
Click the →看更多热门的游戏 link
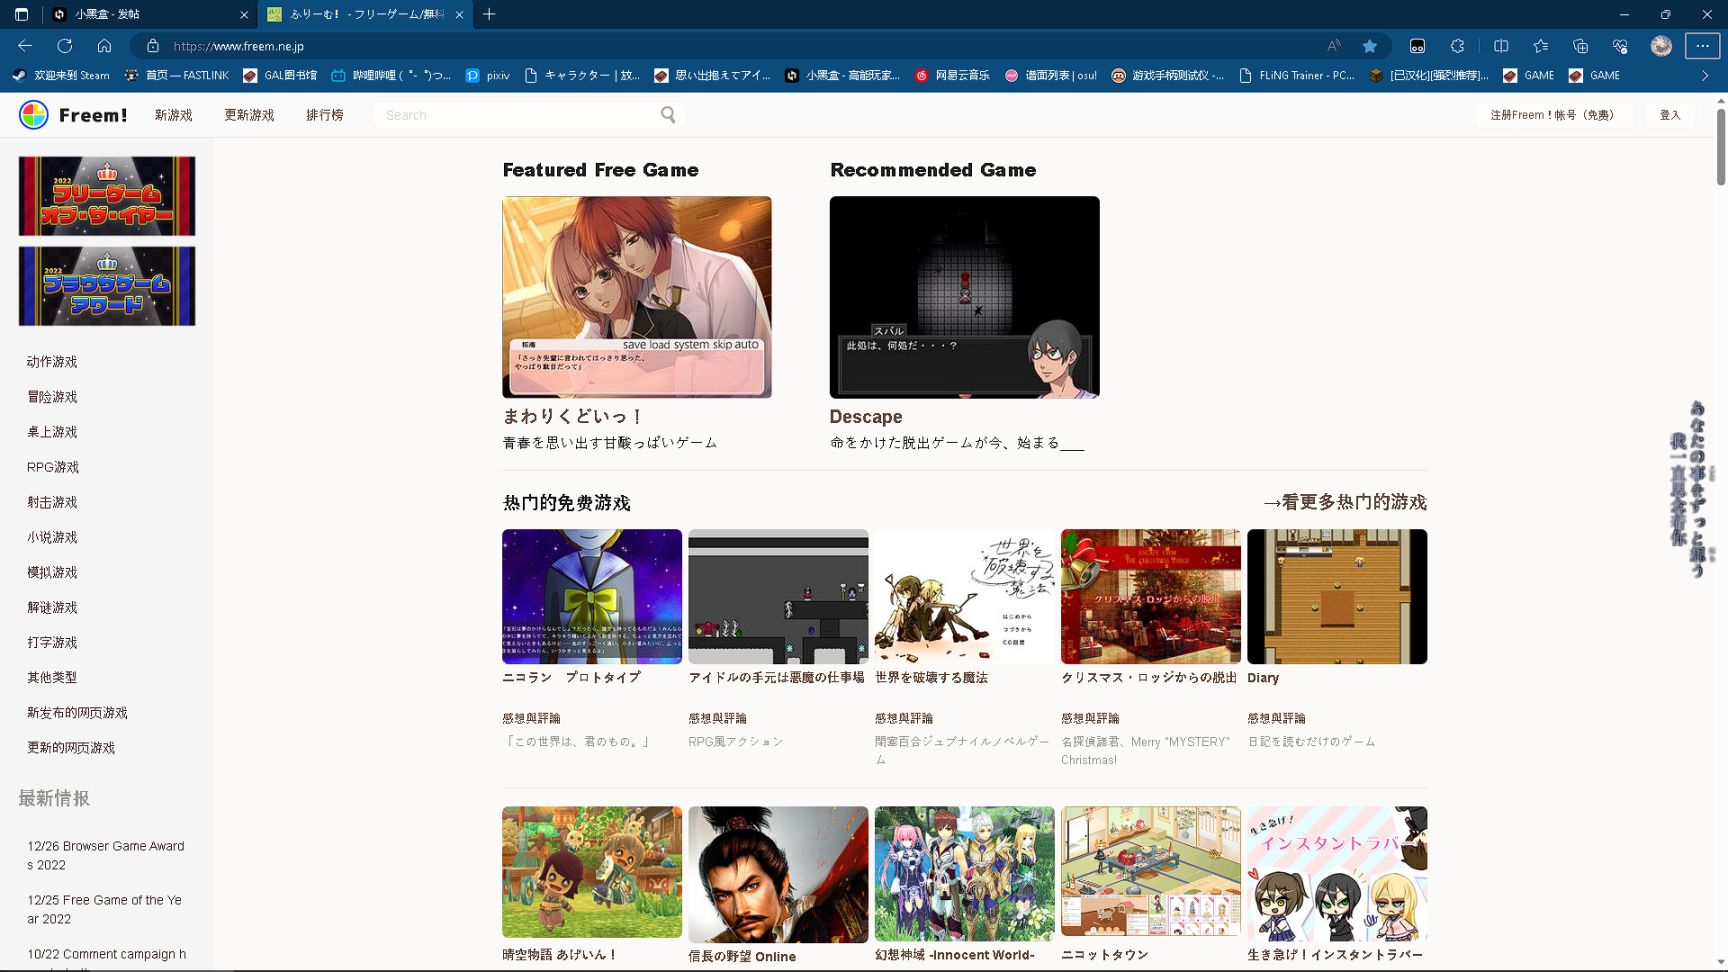pos(1345,502)
